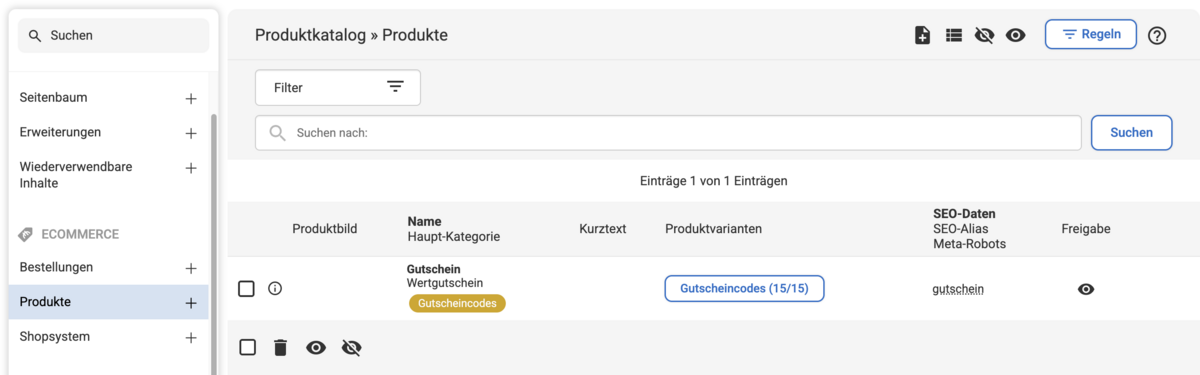Expand Shopsystem with plus icon

point(191,338)
